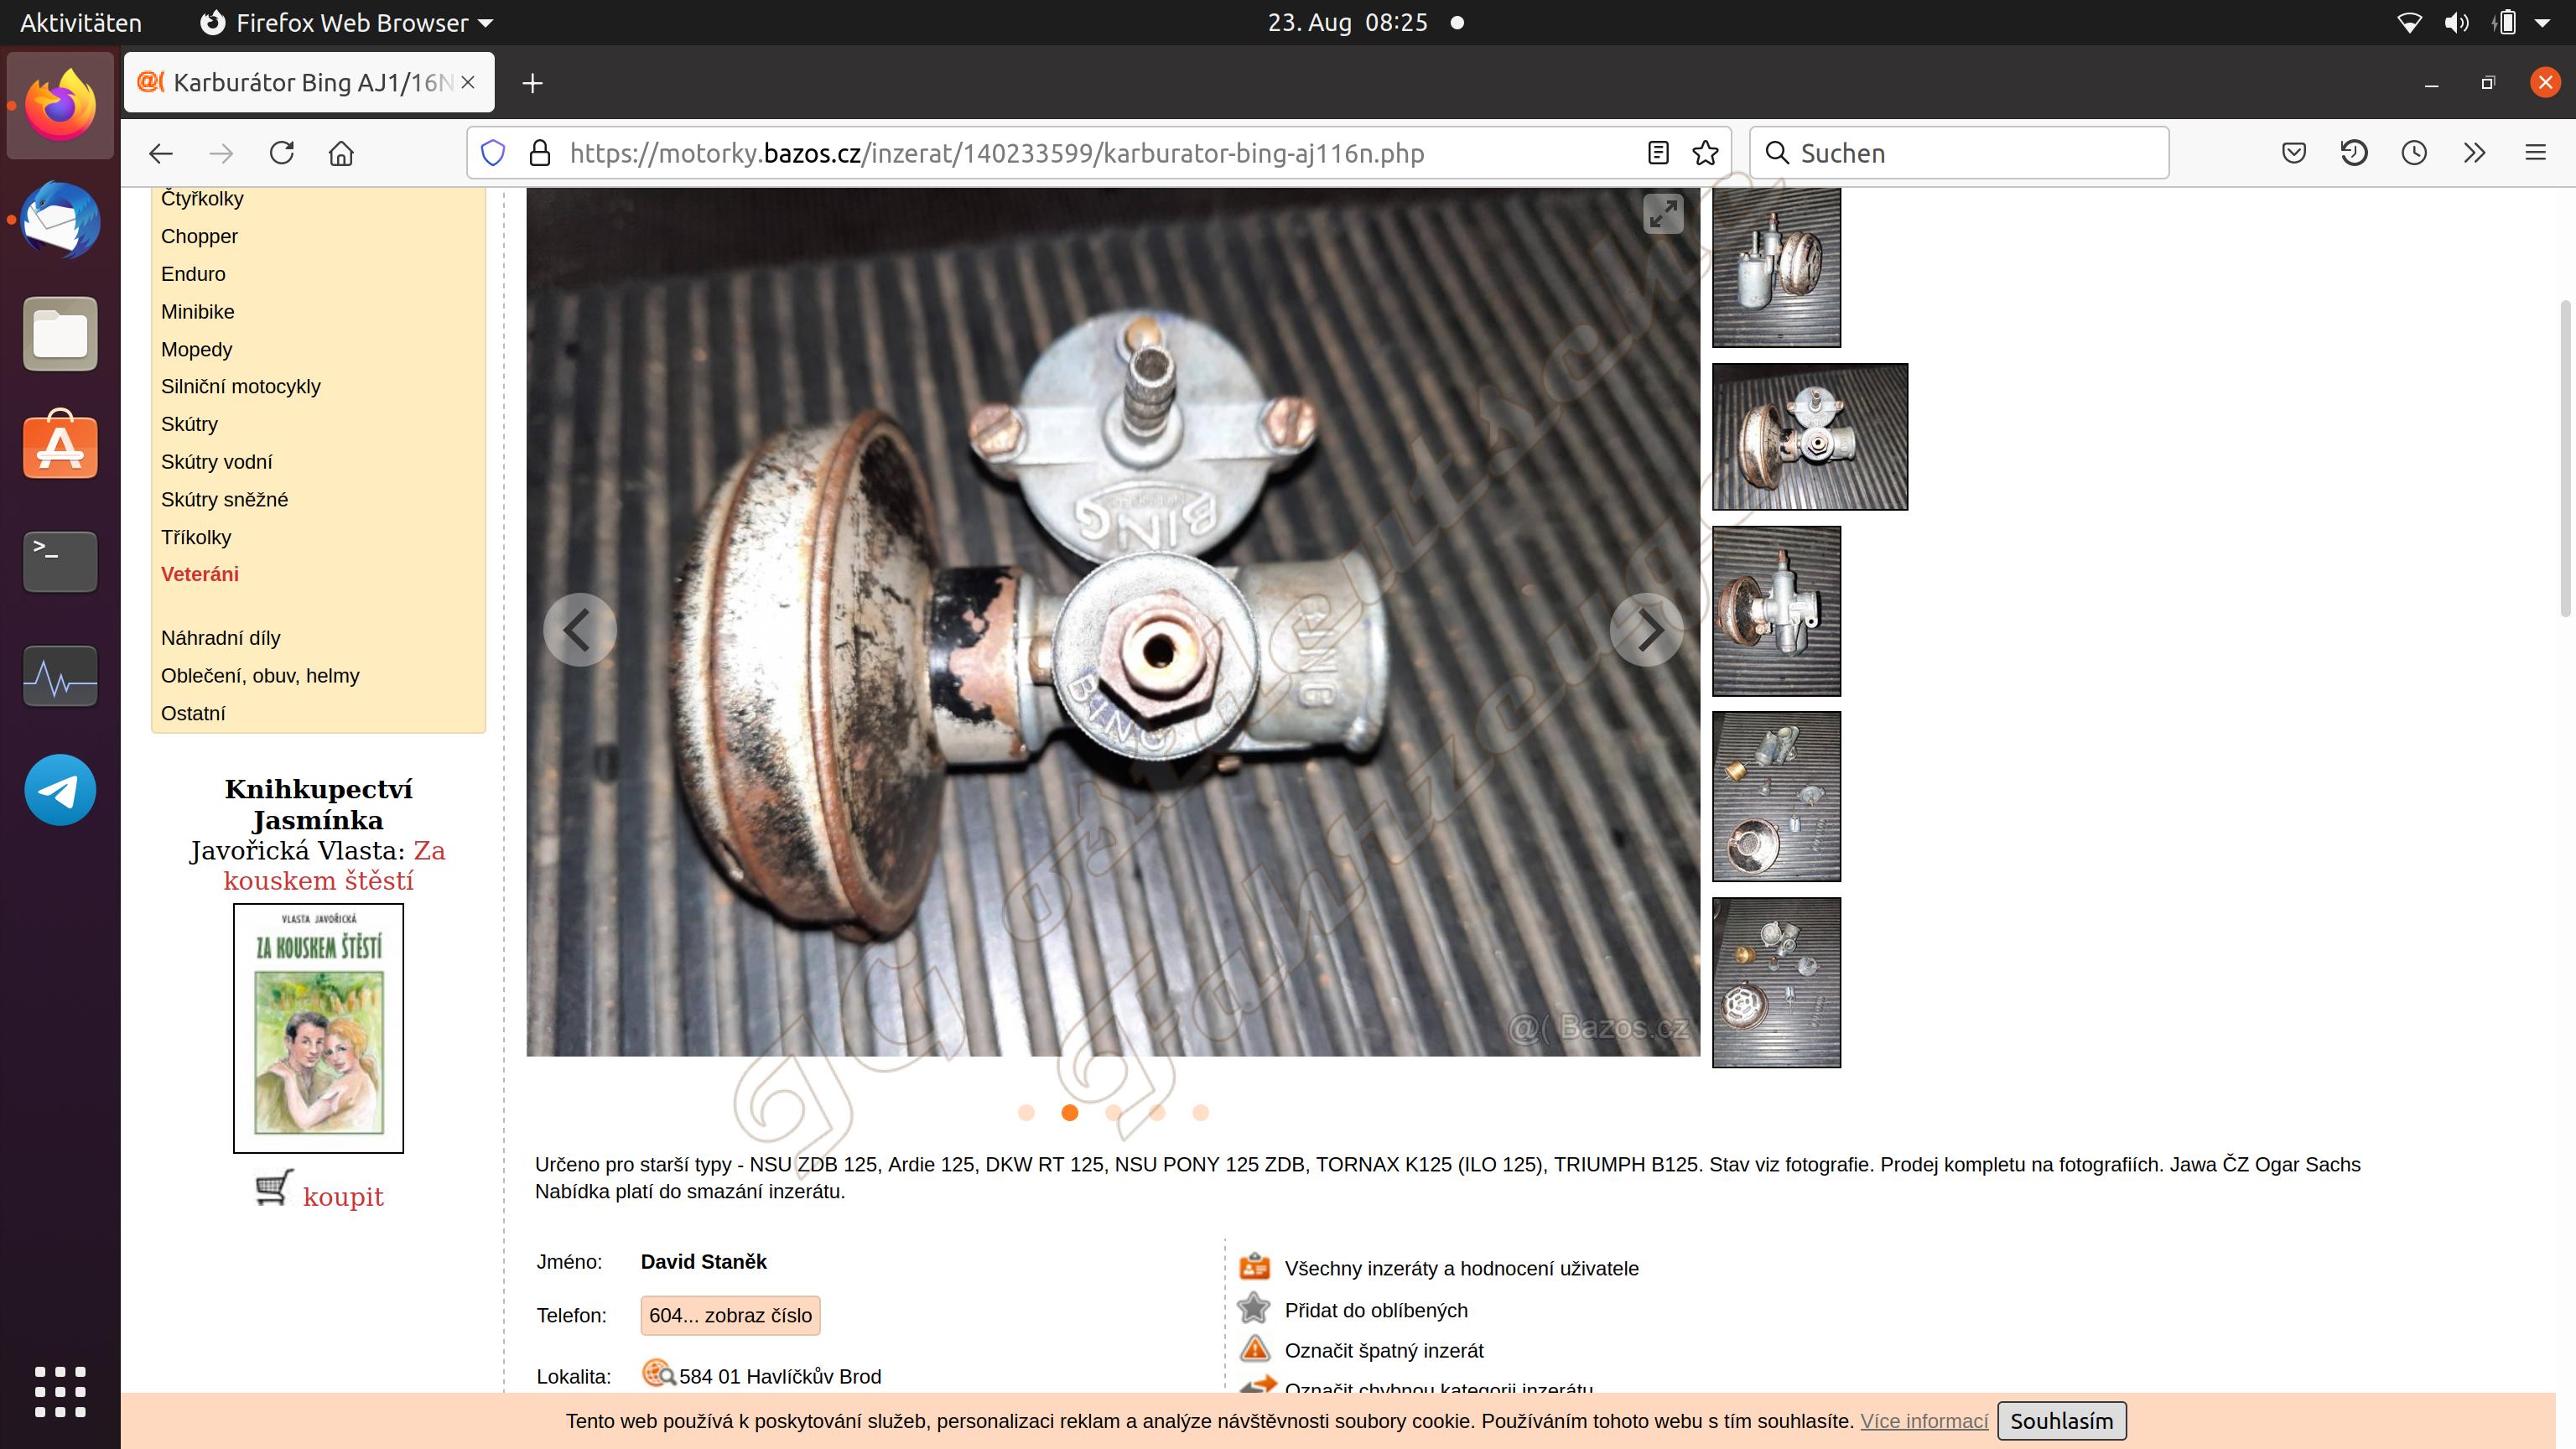
Task: Toggle reader view icon in address bar
Action: (1658, 153)
